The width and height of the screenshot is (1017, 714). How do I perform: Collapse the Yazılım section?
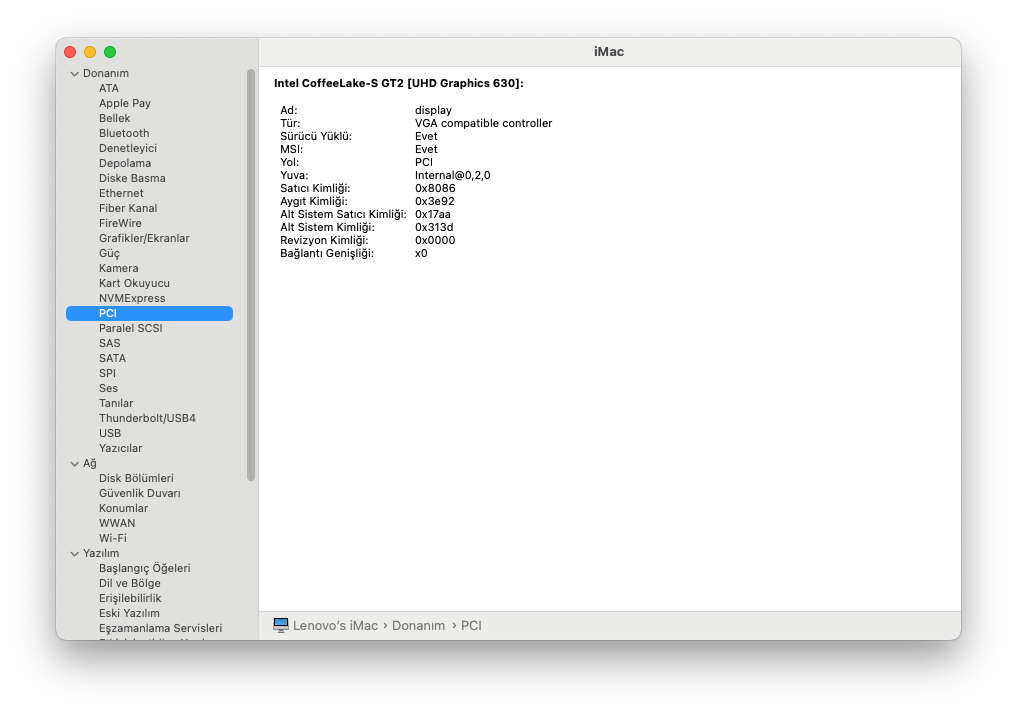(75, 554)
